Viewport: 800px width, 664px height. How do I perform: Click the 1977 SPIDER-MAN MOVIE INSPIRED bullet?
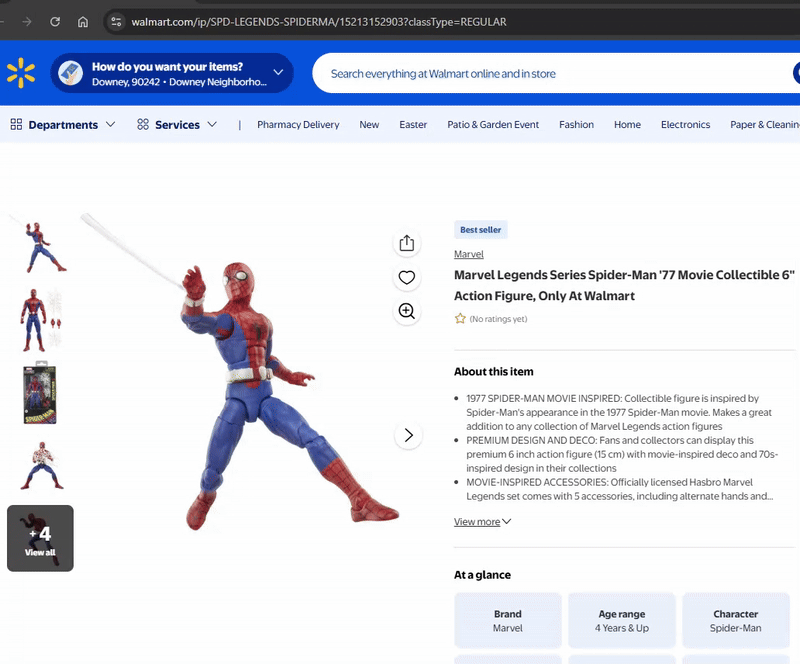point(619,412)
